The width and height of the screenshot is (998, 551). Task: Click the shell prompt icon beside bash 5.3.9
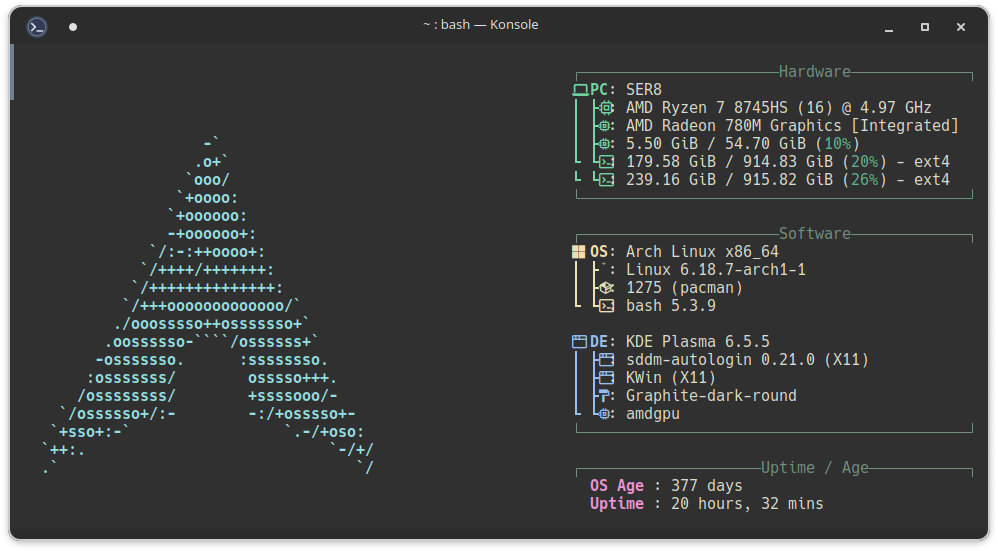coord(605,306)
